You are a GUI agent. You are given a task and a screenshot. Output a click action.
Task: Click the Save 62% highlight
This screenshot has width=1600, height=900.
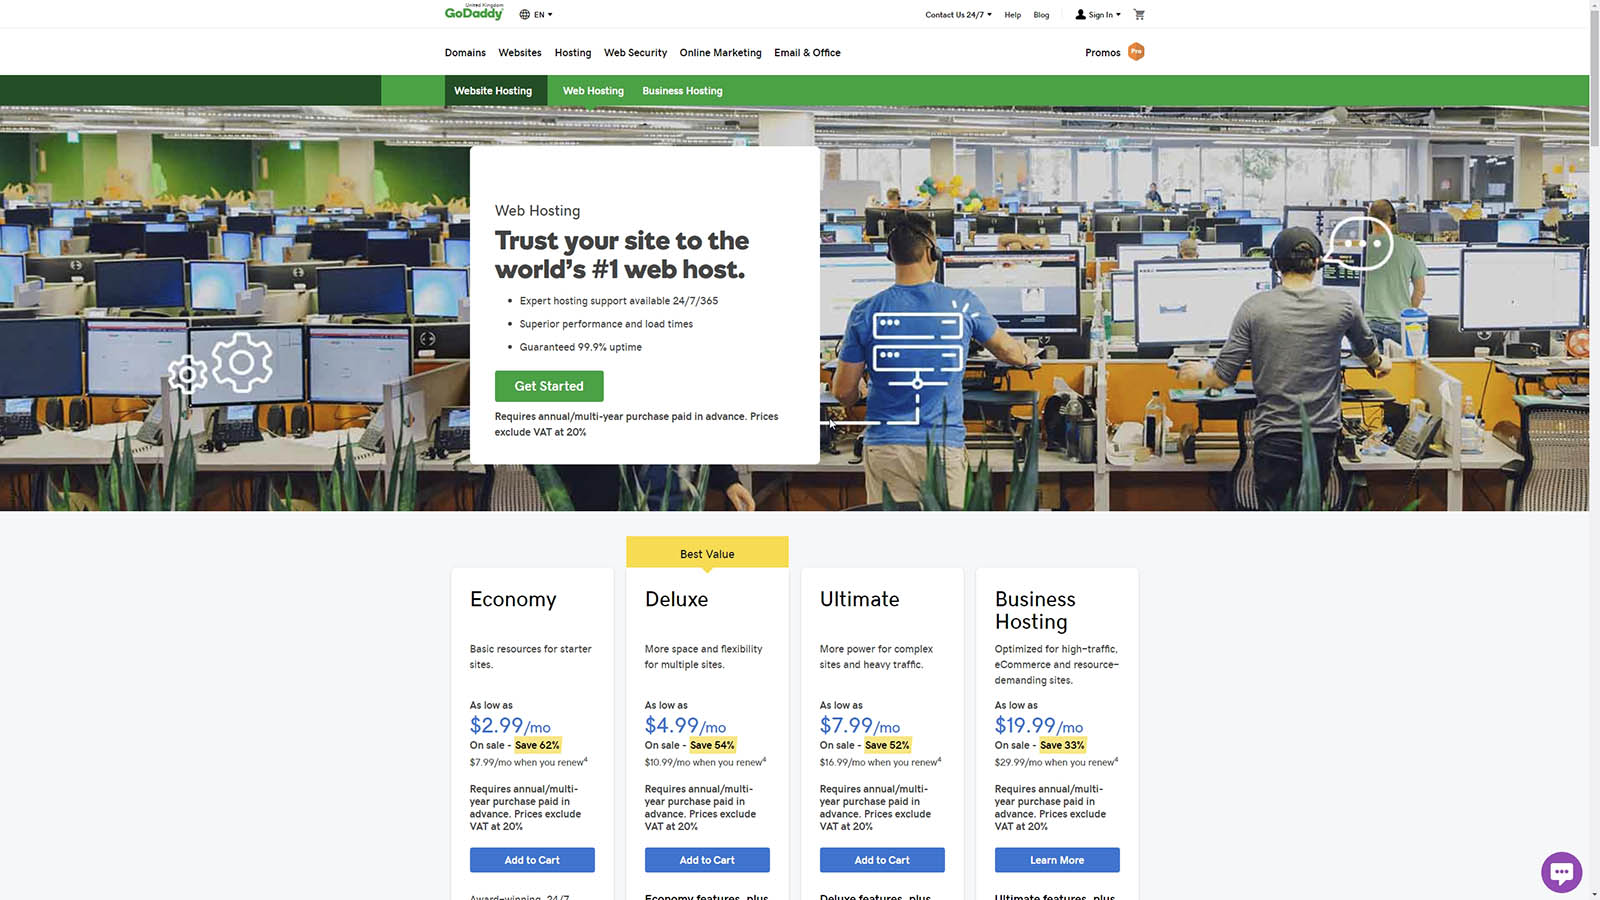click(537, 745)
